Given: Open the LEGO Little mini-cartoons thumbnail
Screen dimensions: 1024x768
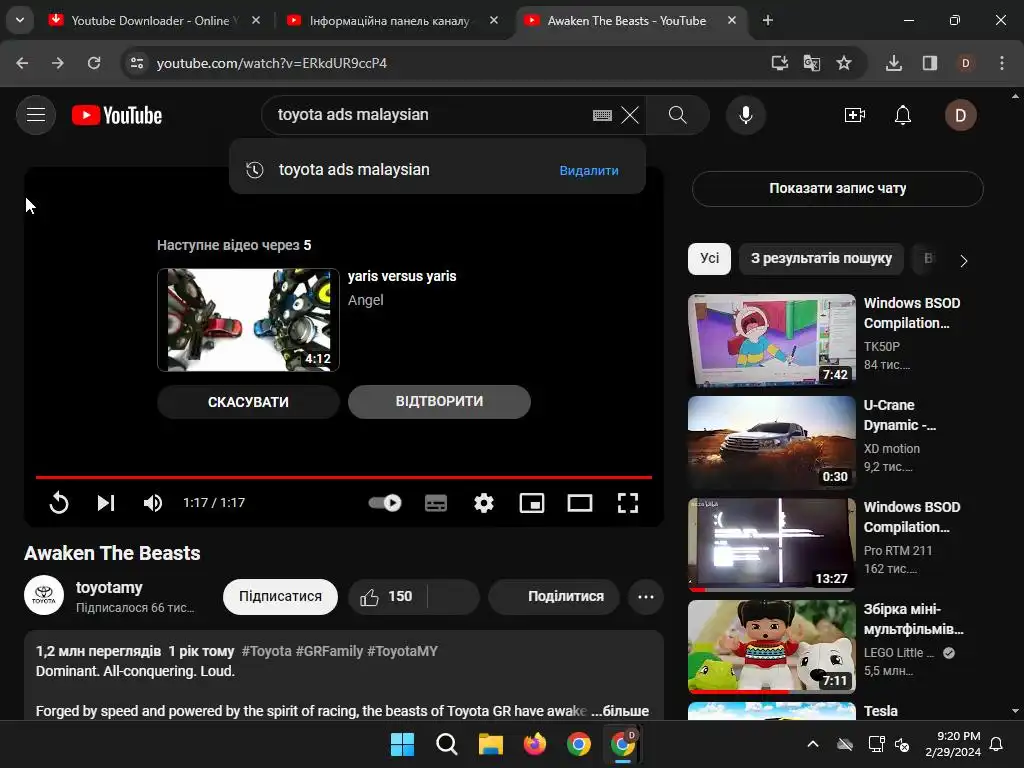Looking at the screenshot, I should [771, 647].
